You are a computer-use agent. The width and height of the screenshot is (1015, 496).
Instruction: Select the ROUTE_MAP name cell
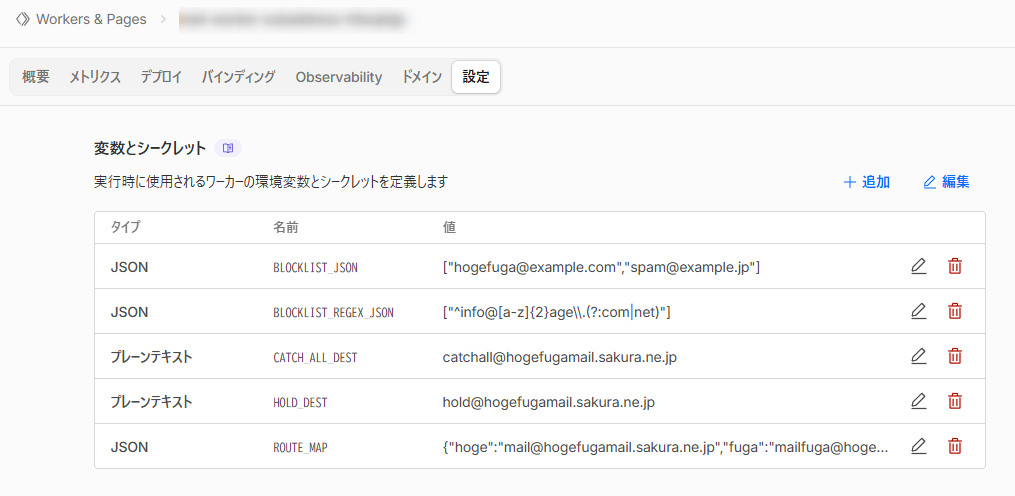300,447
